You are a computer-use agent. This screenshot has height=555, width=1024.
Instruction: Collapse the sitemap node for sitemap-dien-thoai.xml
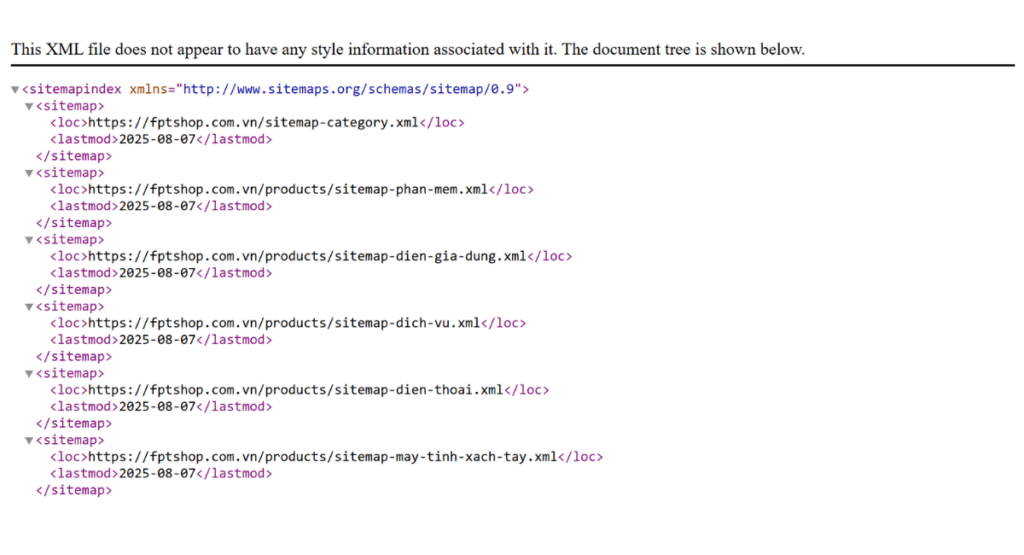coord(29,373)
